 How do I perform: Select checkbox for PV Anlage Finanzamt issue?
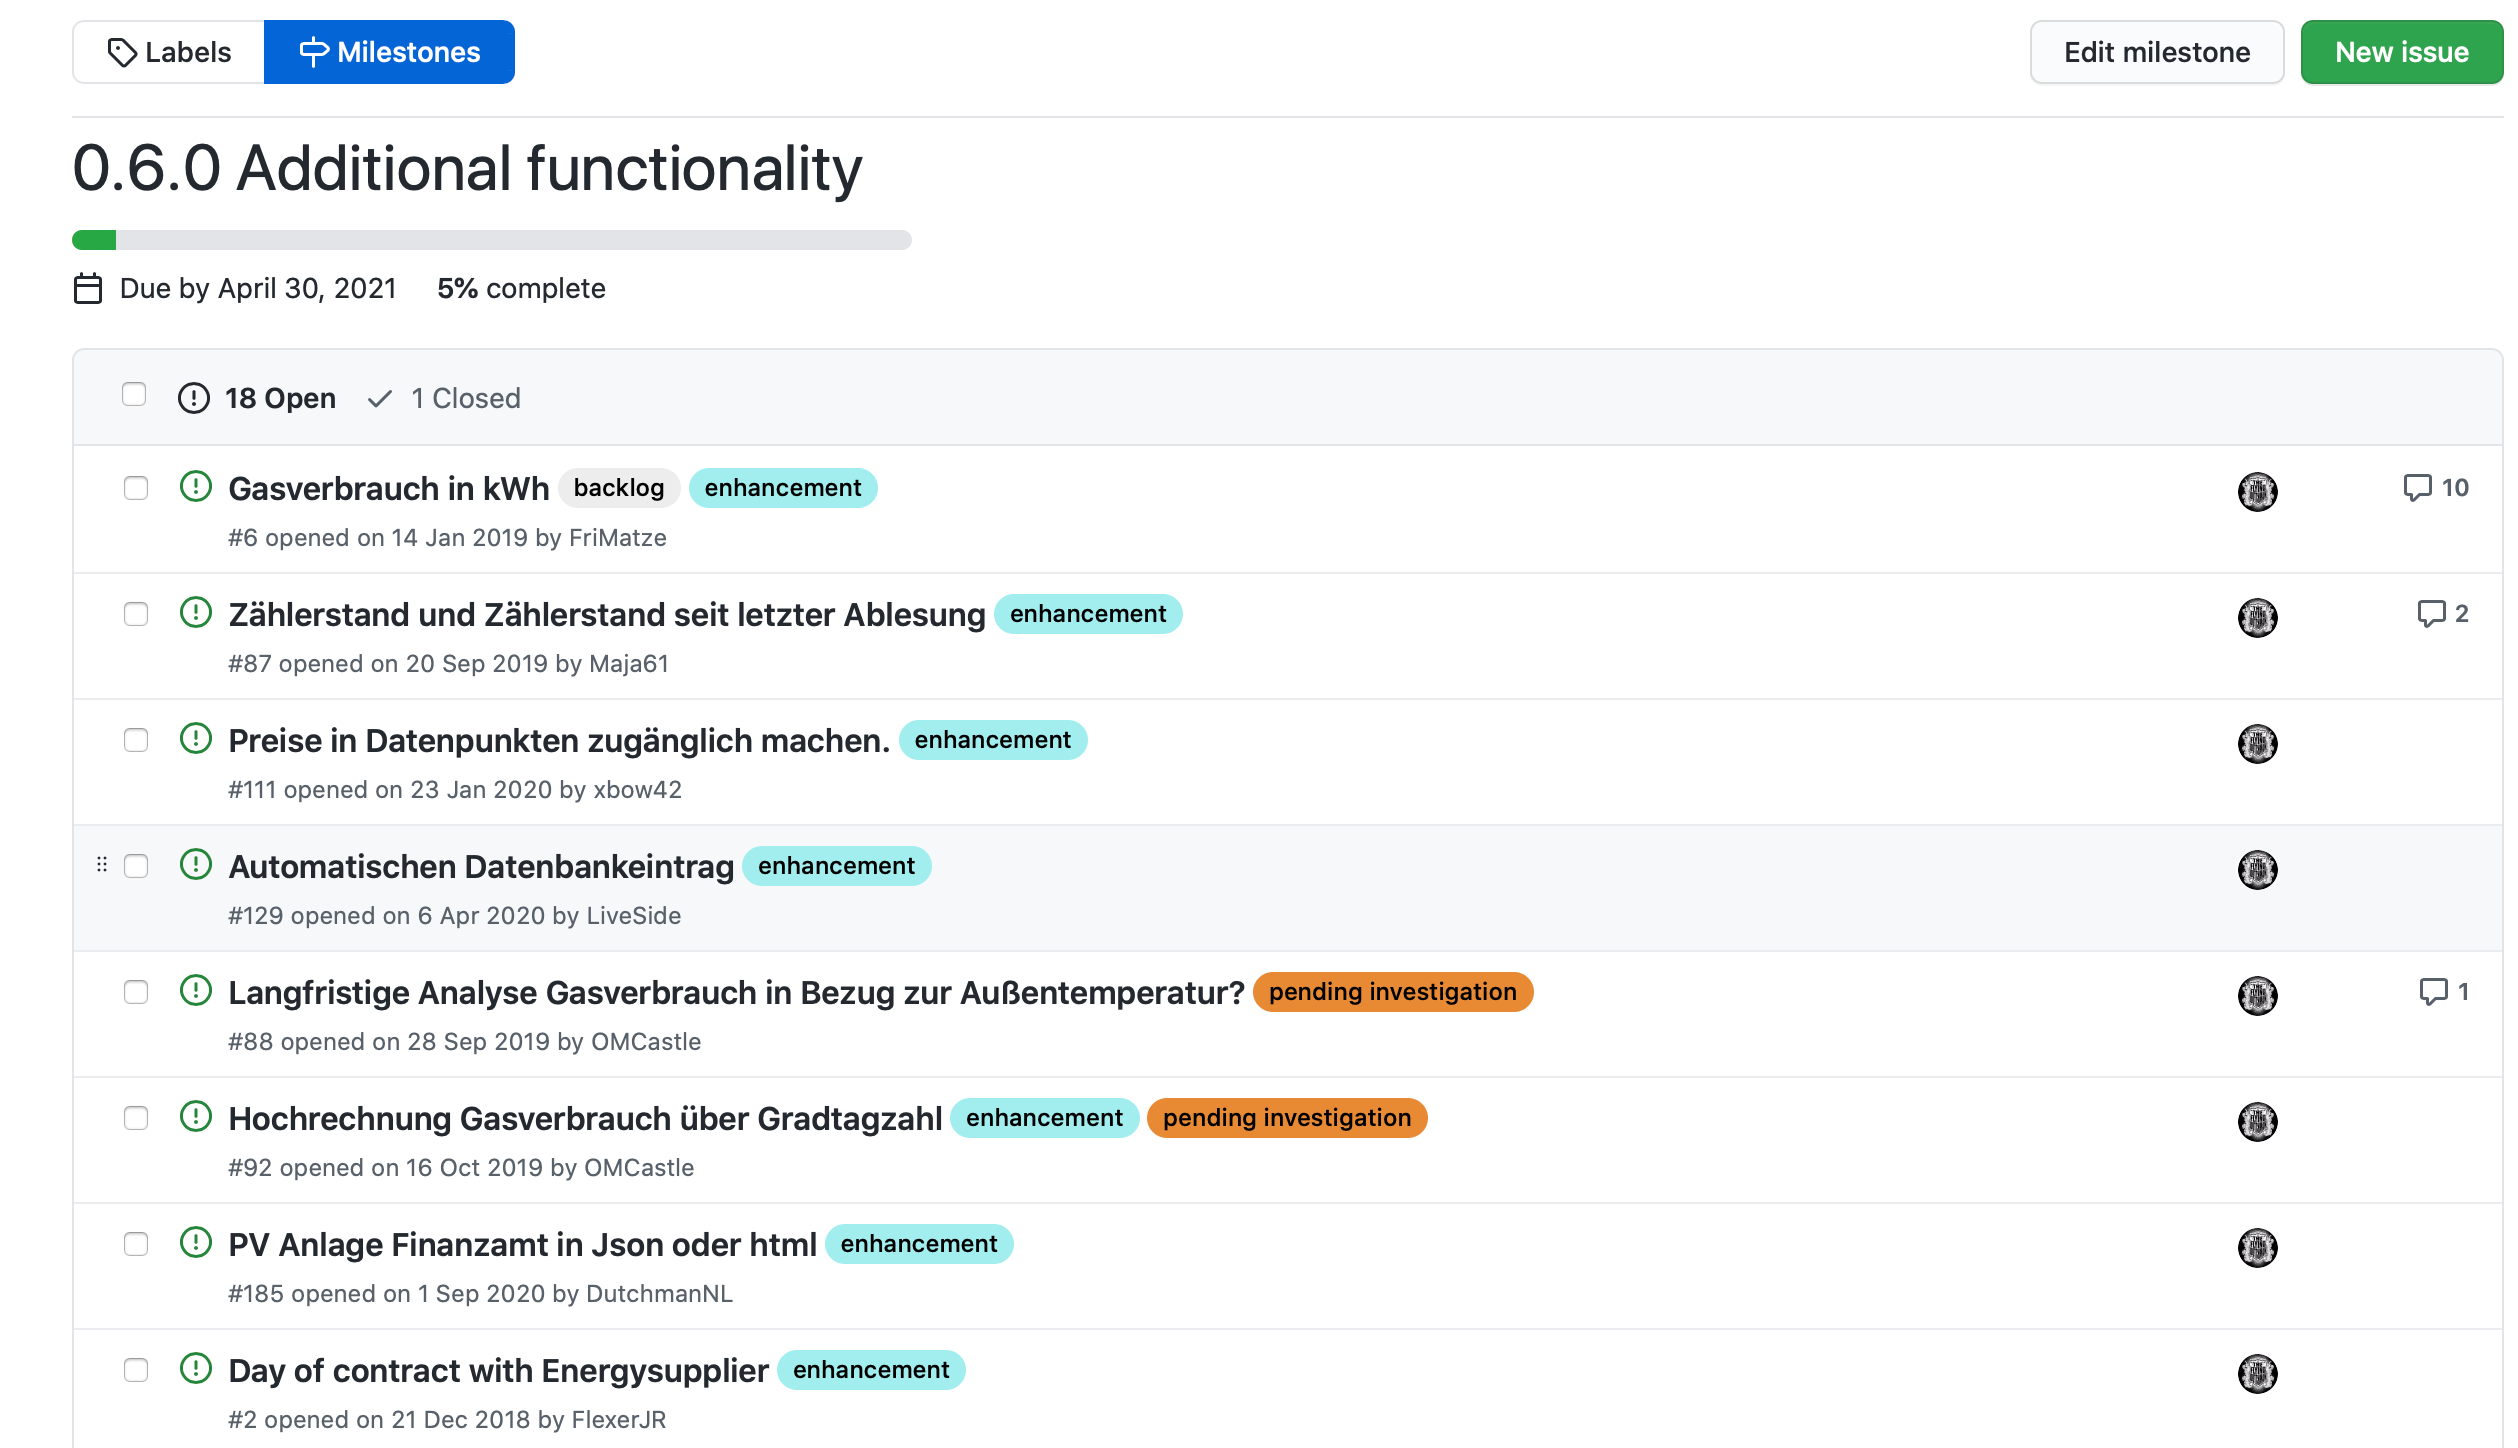tap(136, 1244)
